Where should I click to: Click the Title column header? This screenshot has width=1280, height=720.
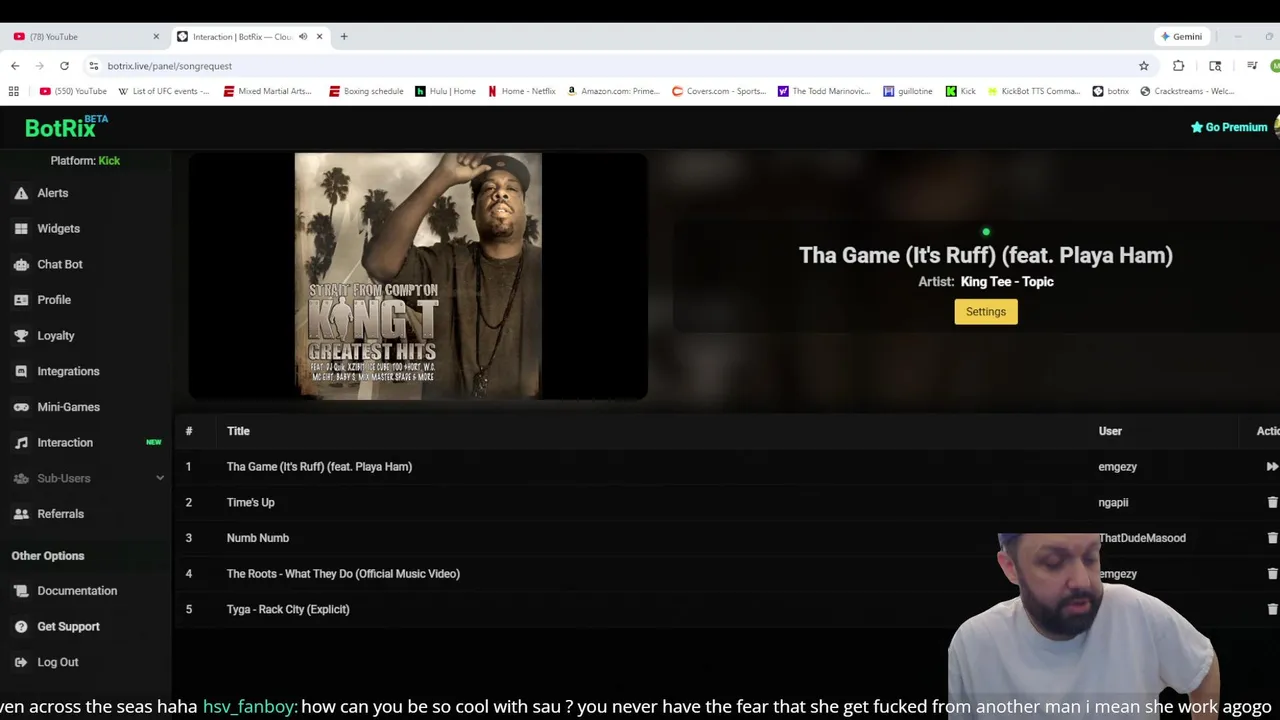[x=238, y=431]
